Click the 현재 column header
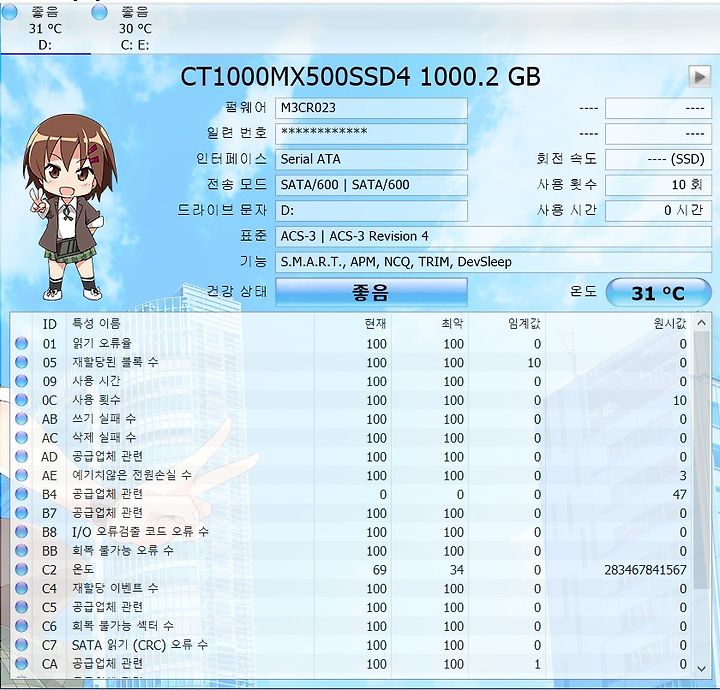Viewport: 720px width, 690px height. point(353,324)
